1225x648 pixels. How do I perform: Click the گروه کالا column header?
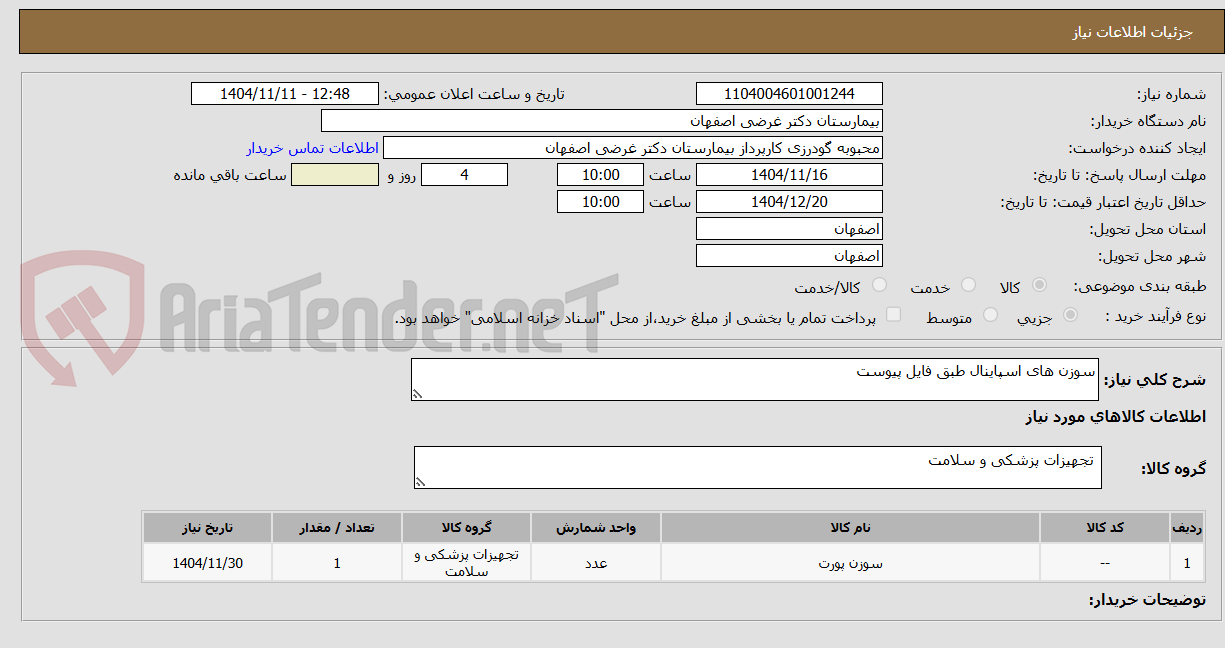(x=467, y=528)
